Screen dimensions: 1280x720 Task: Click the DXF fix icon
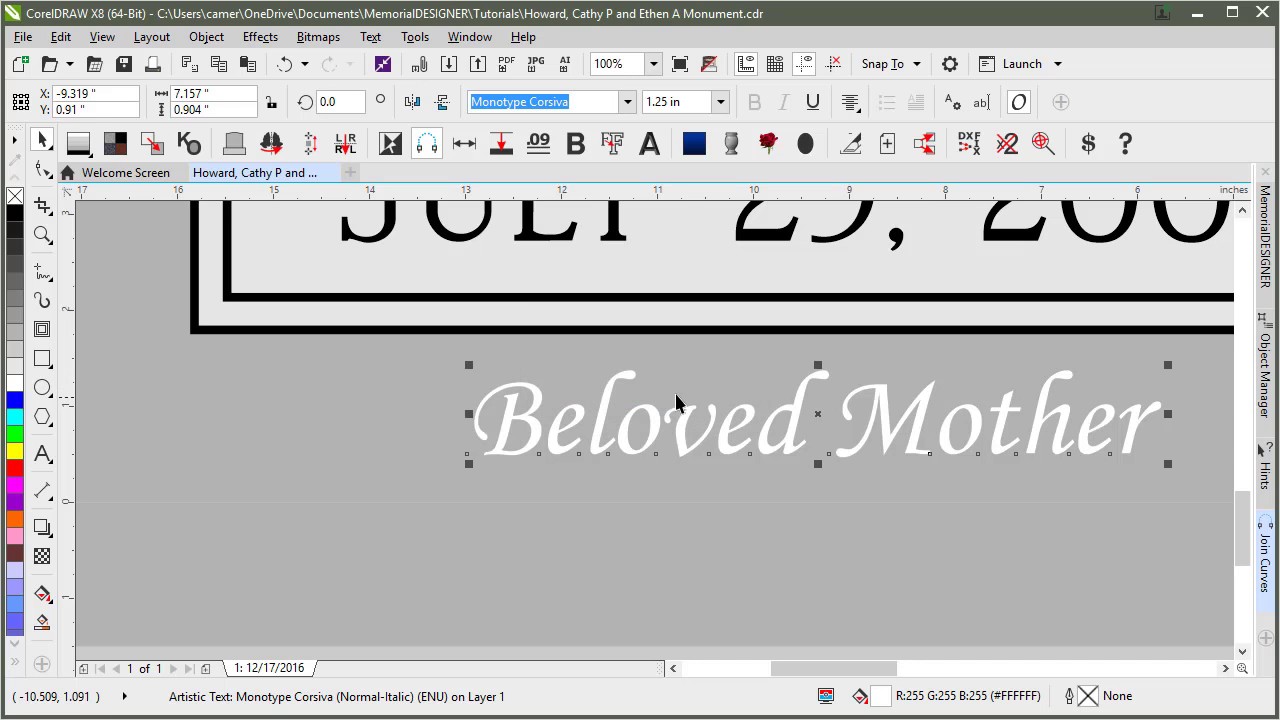pyautogui.click(x=969, y=143)
